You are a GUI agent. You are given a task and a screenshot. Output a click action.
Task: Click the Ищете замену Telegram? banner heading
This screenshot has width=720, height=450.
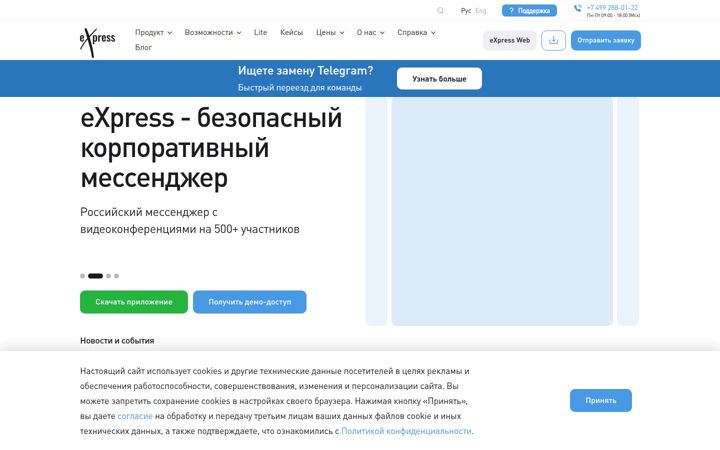click(305, 71)
